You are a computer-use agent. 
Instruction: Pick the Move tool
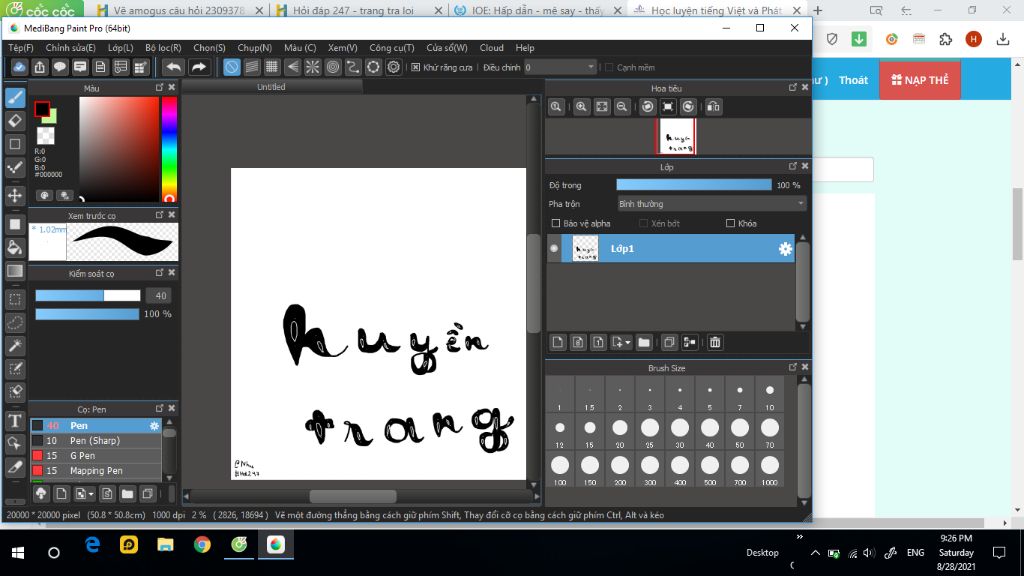click(15, 195)
